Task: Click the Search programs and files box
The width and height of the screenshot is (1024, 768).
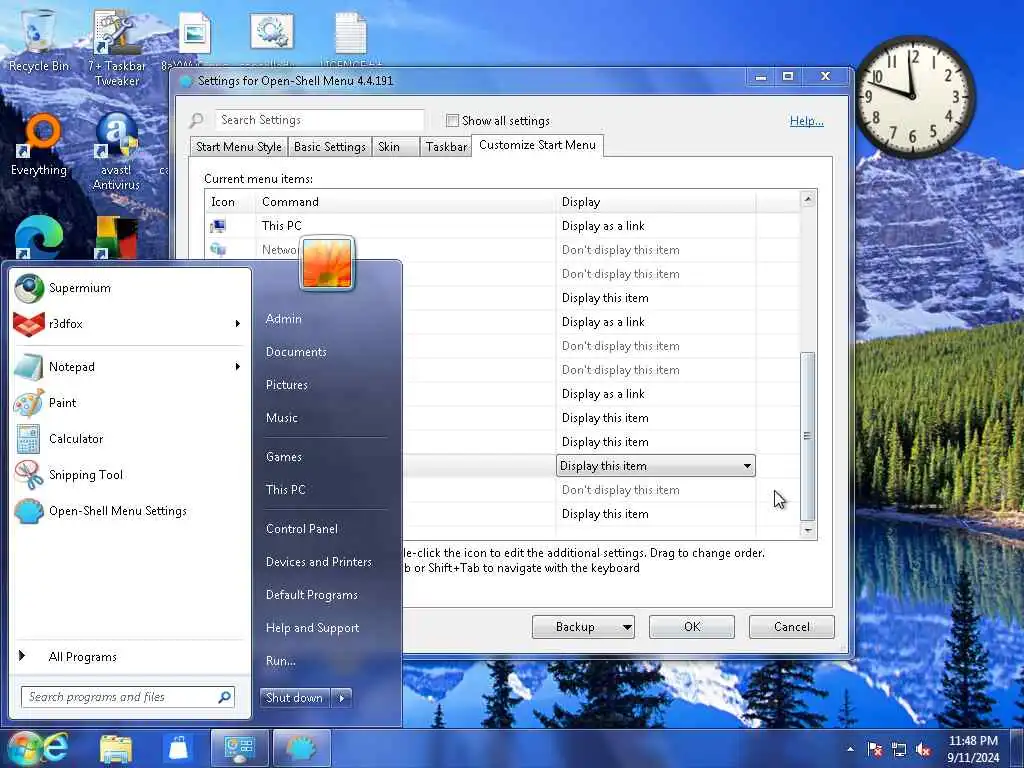Action: pyautogui.click(x=127, y=697)
